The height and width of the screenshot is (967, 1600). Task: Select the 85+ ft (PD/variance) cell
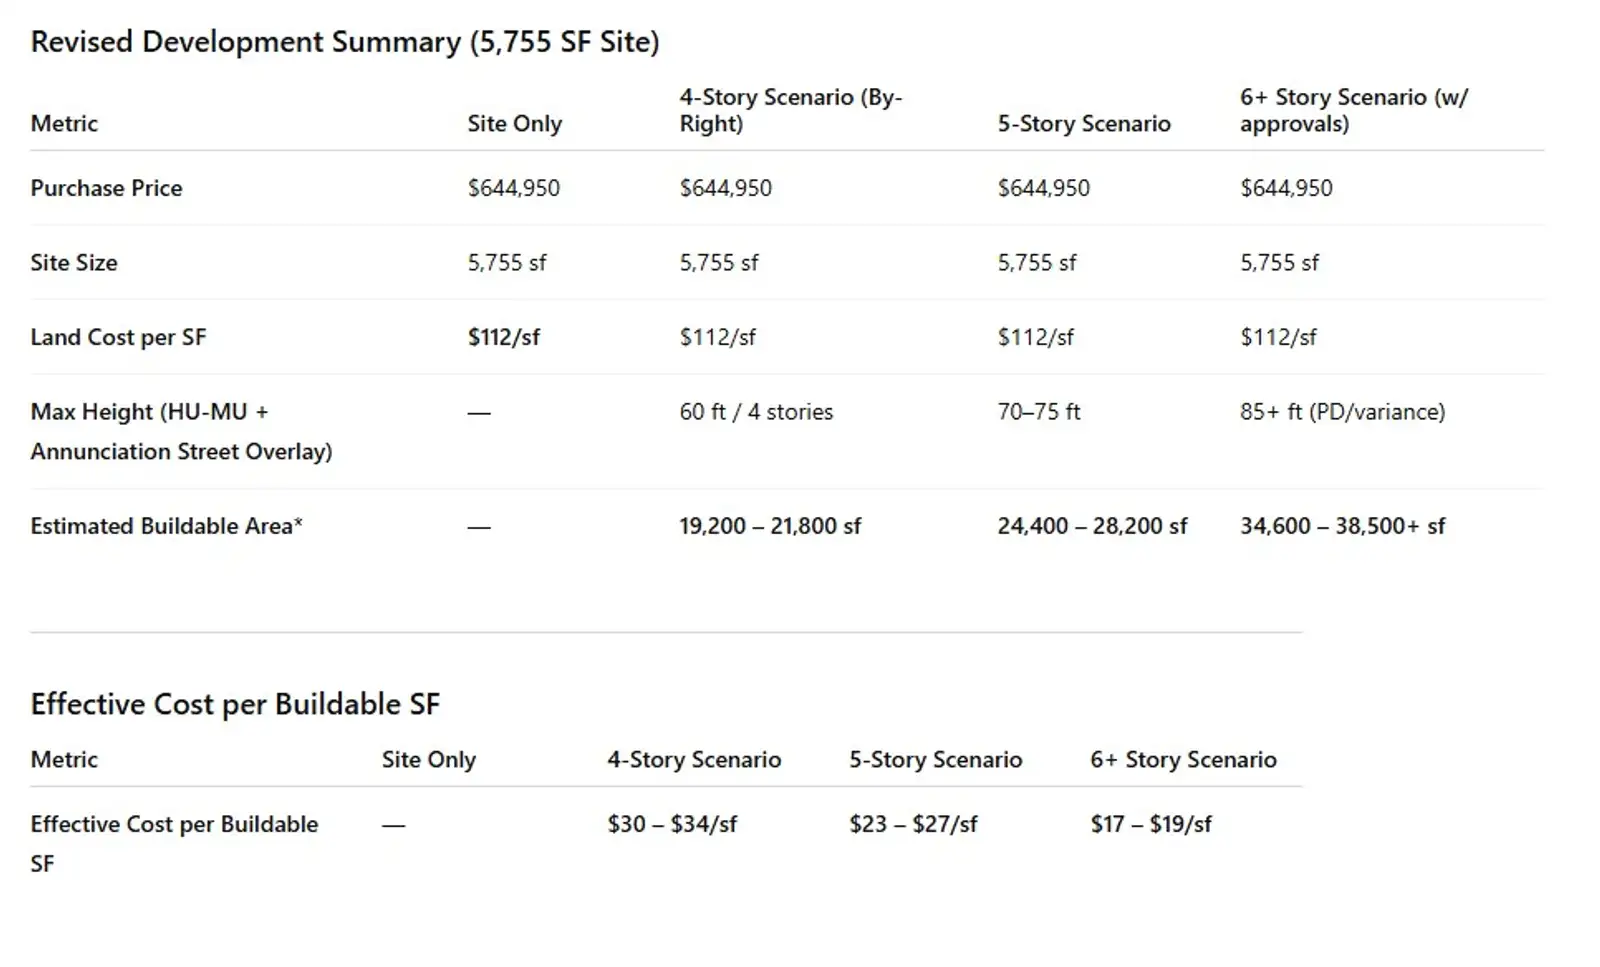click(x=1342, y=412)
